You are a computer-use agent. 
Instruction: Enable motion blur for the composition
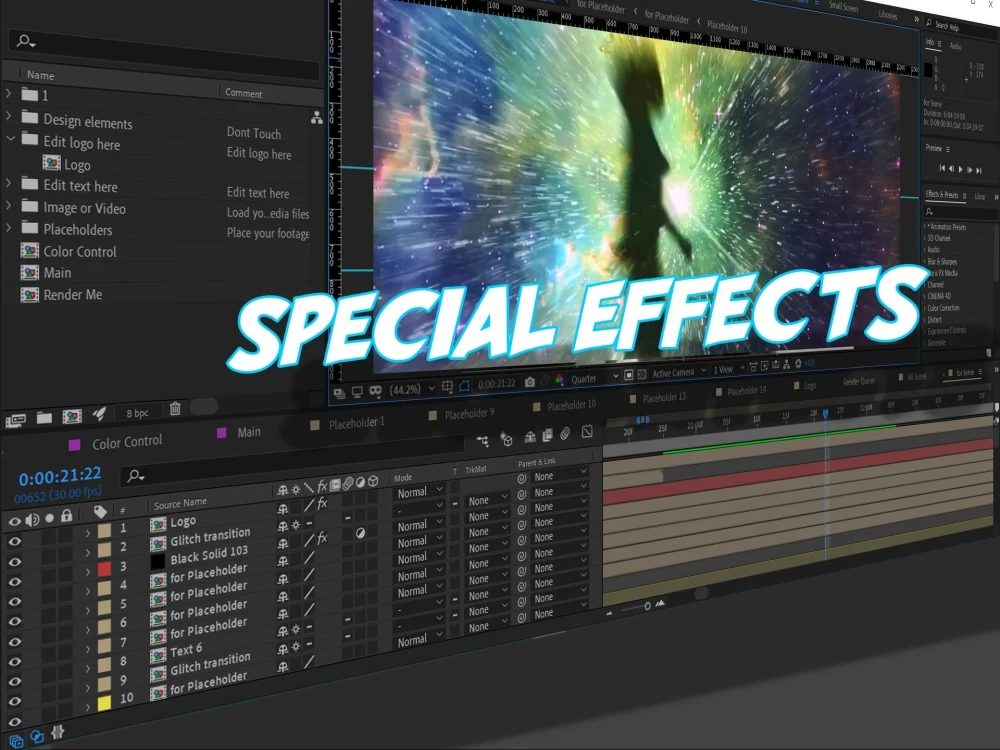point(565,434)
